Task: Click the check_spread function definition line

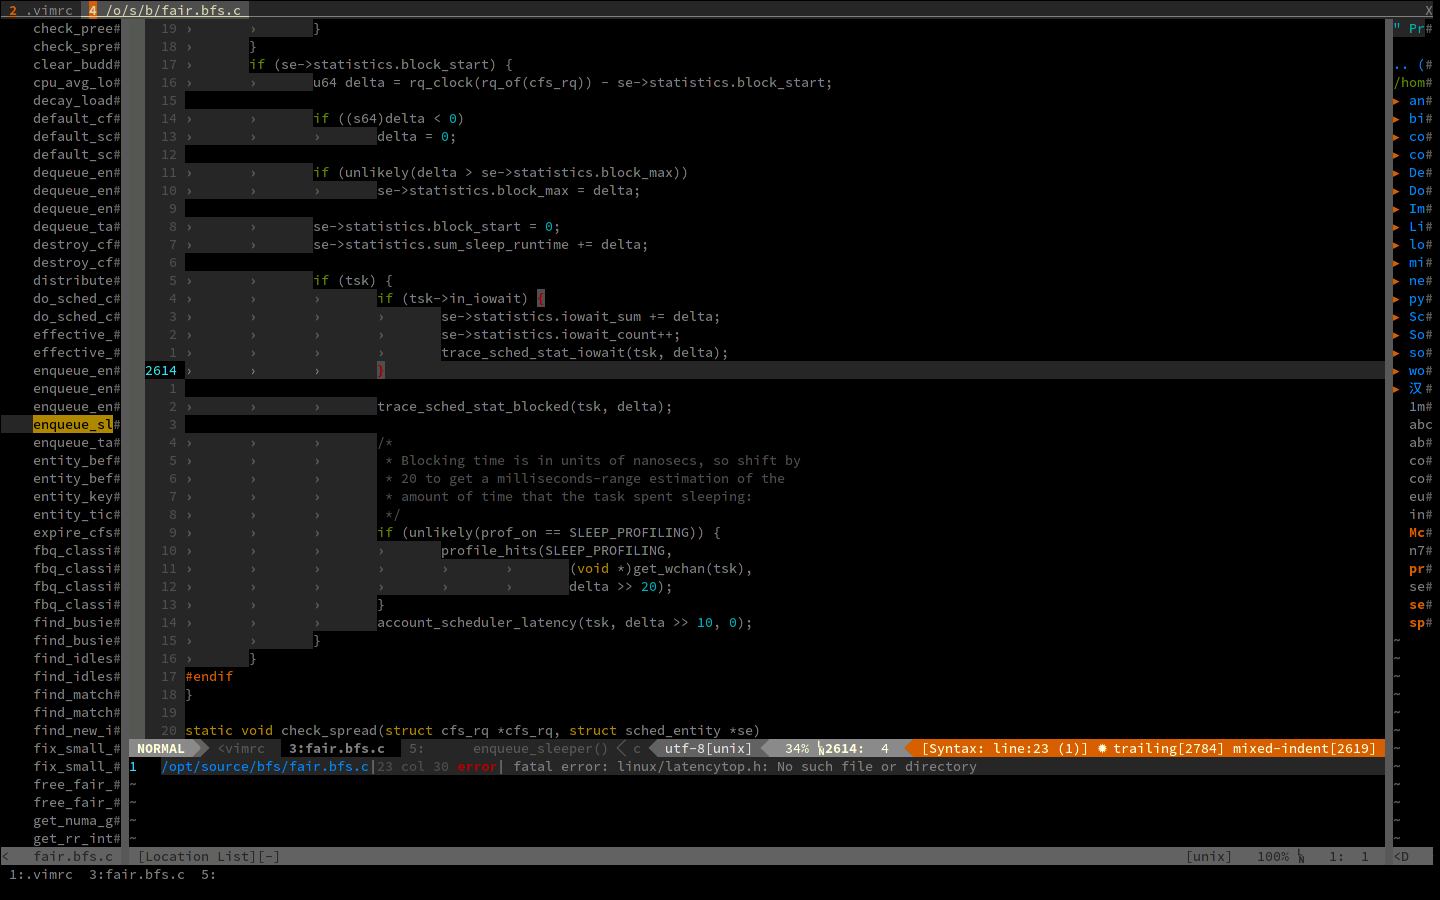Action: pos(473,731)
